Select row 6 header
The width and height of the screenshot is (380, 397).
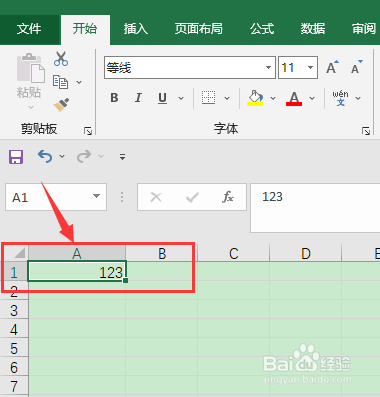(14, 368)
